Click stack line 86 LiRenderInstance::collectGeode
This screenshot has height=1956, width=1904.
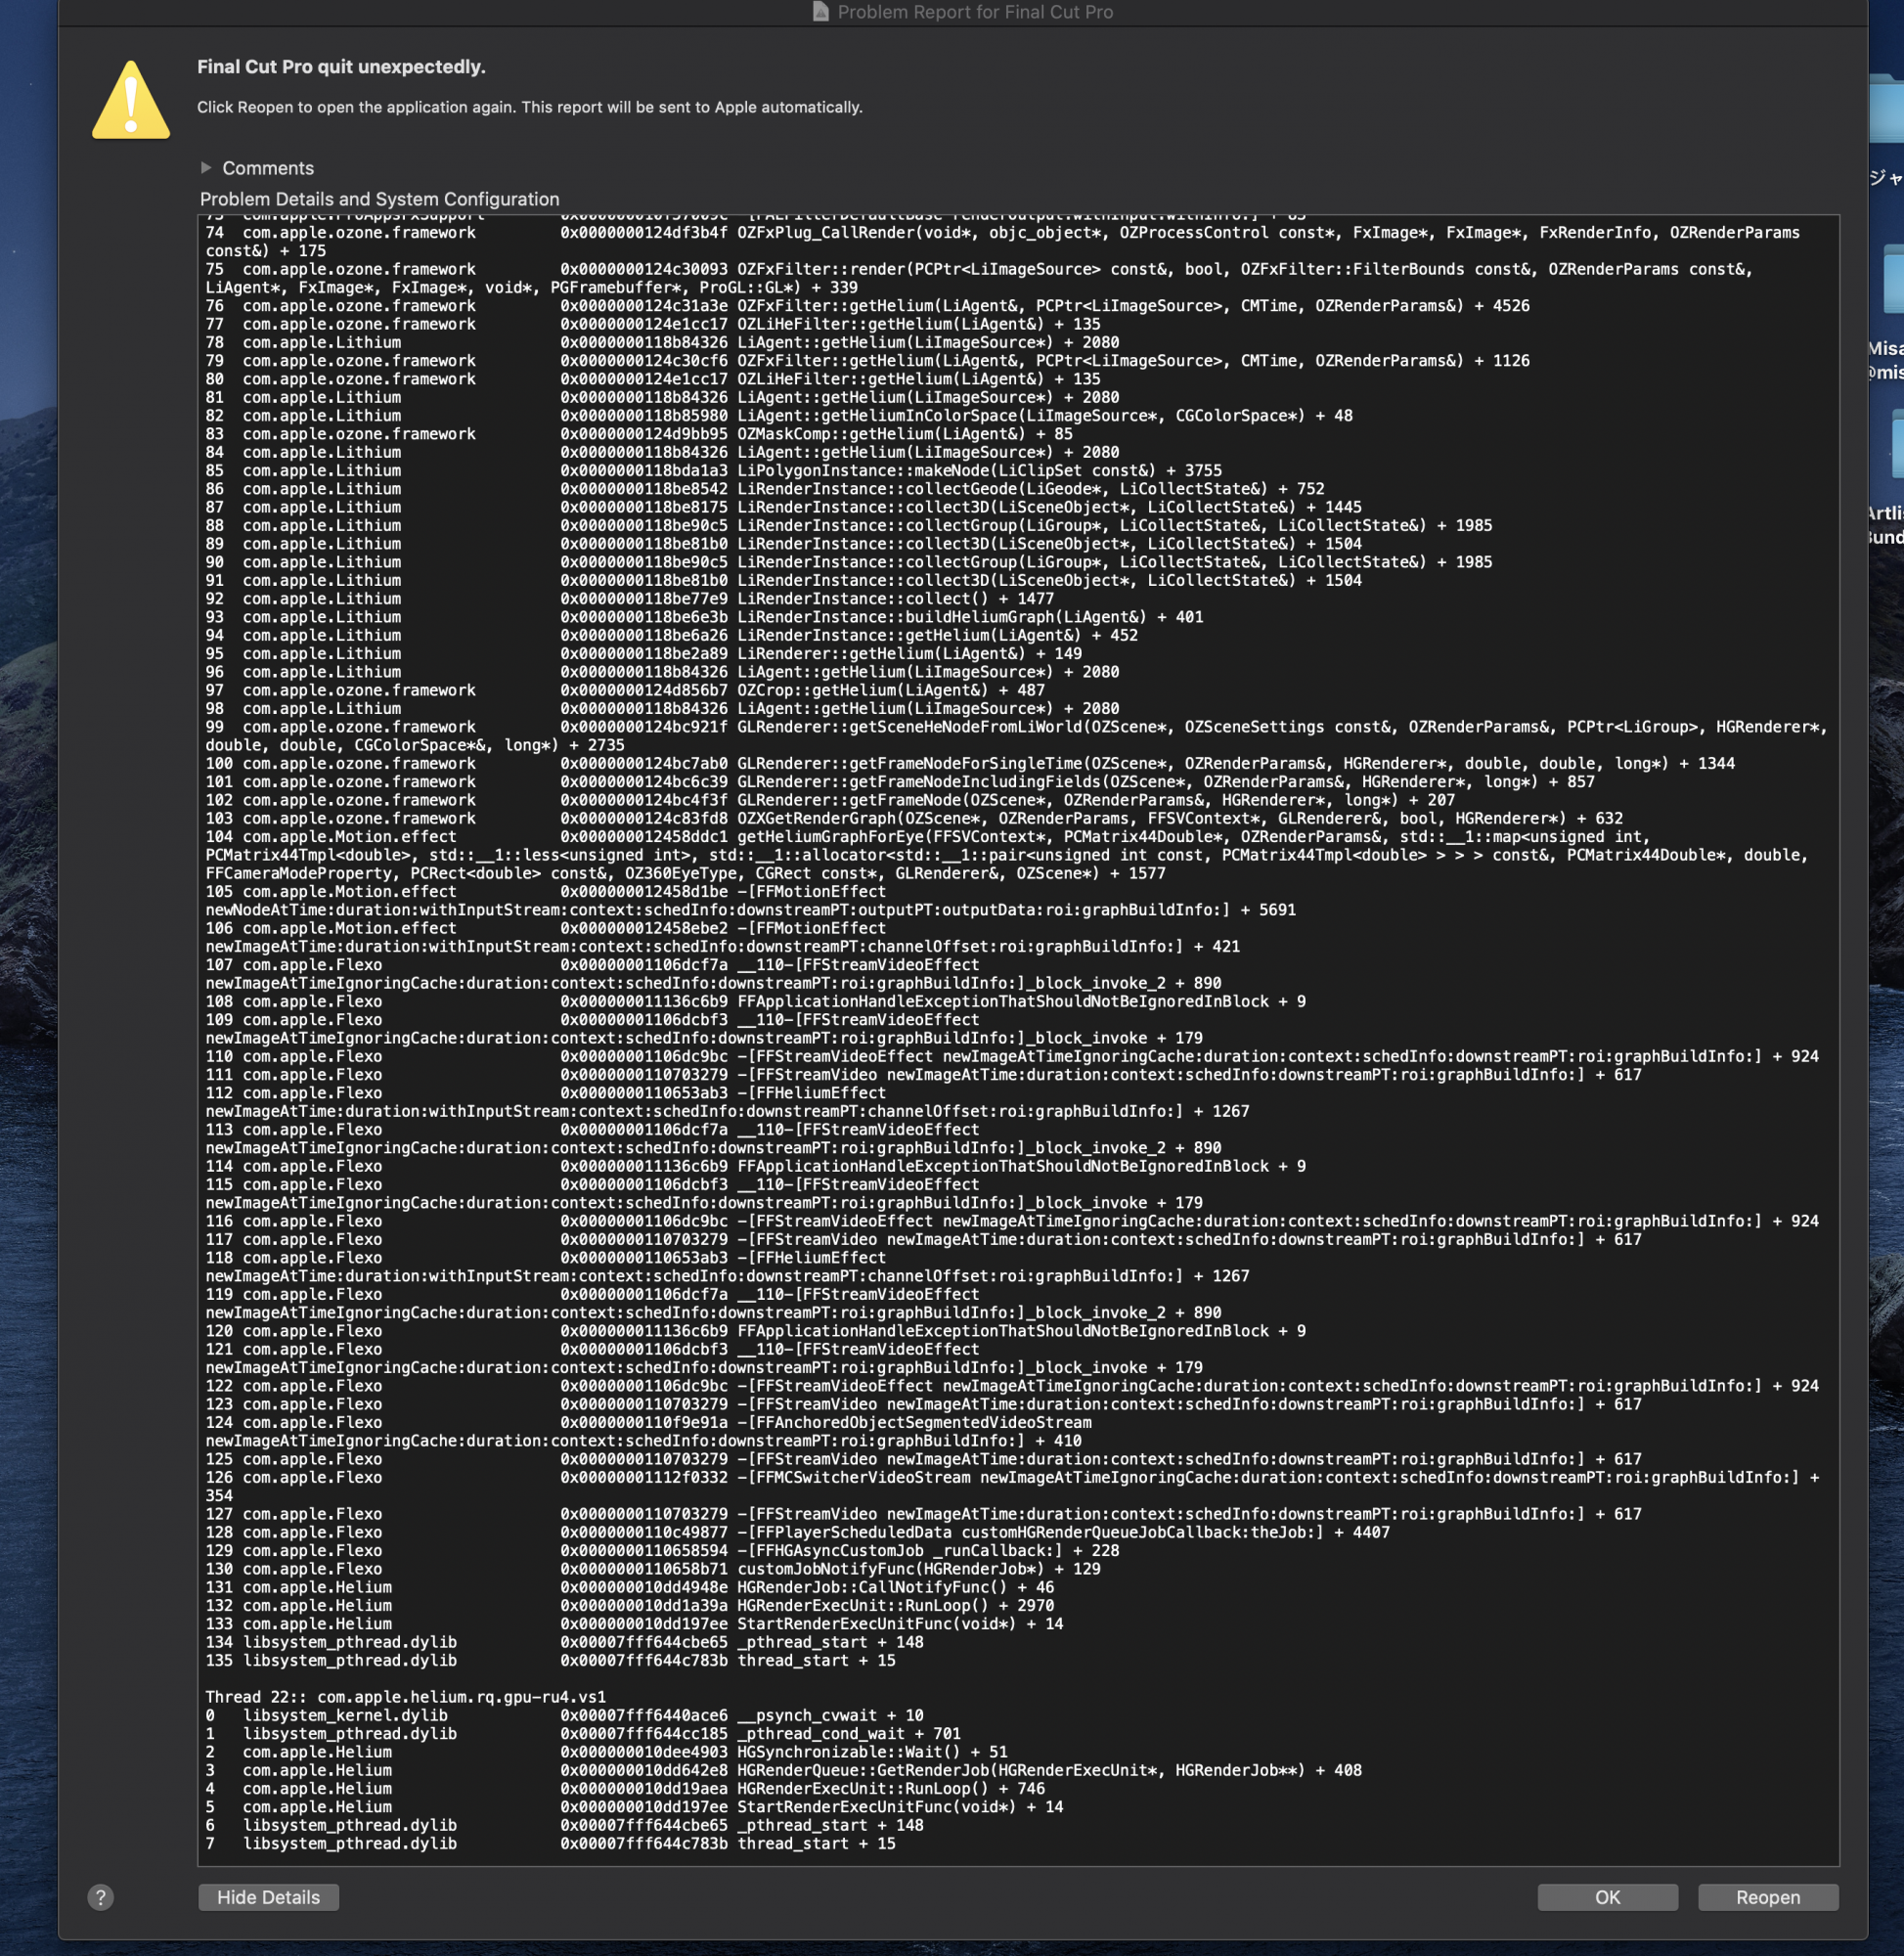click(x=765, y=489)
